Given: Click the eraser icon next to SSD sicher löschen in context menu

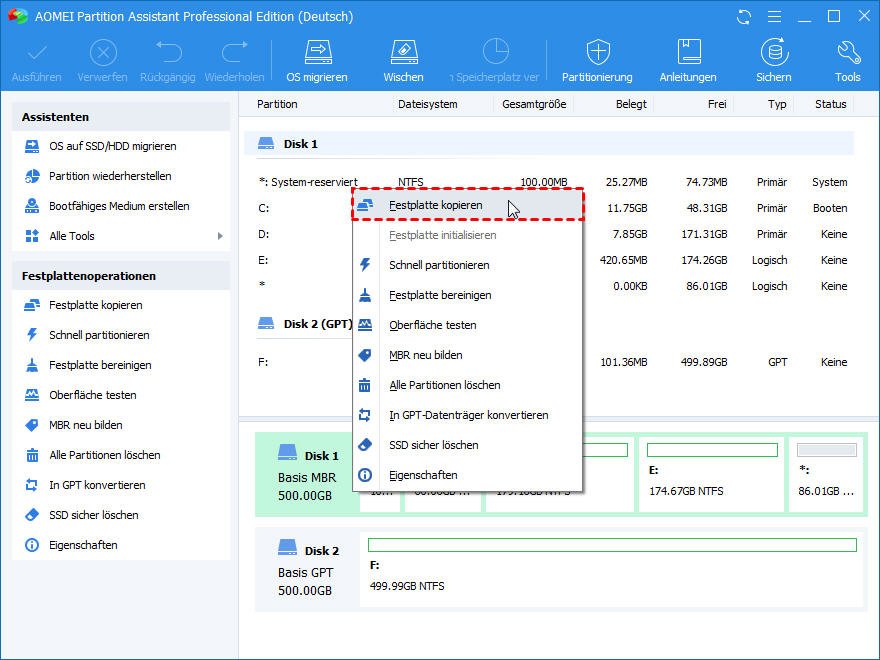Looking at the screenshot, I should (x=365, y=445).
